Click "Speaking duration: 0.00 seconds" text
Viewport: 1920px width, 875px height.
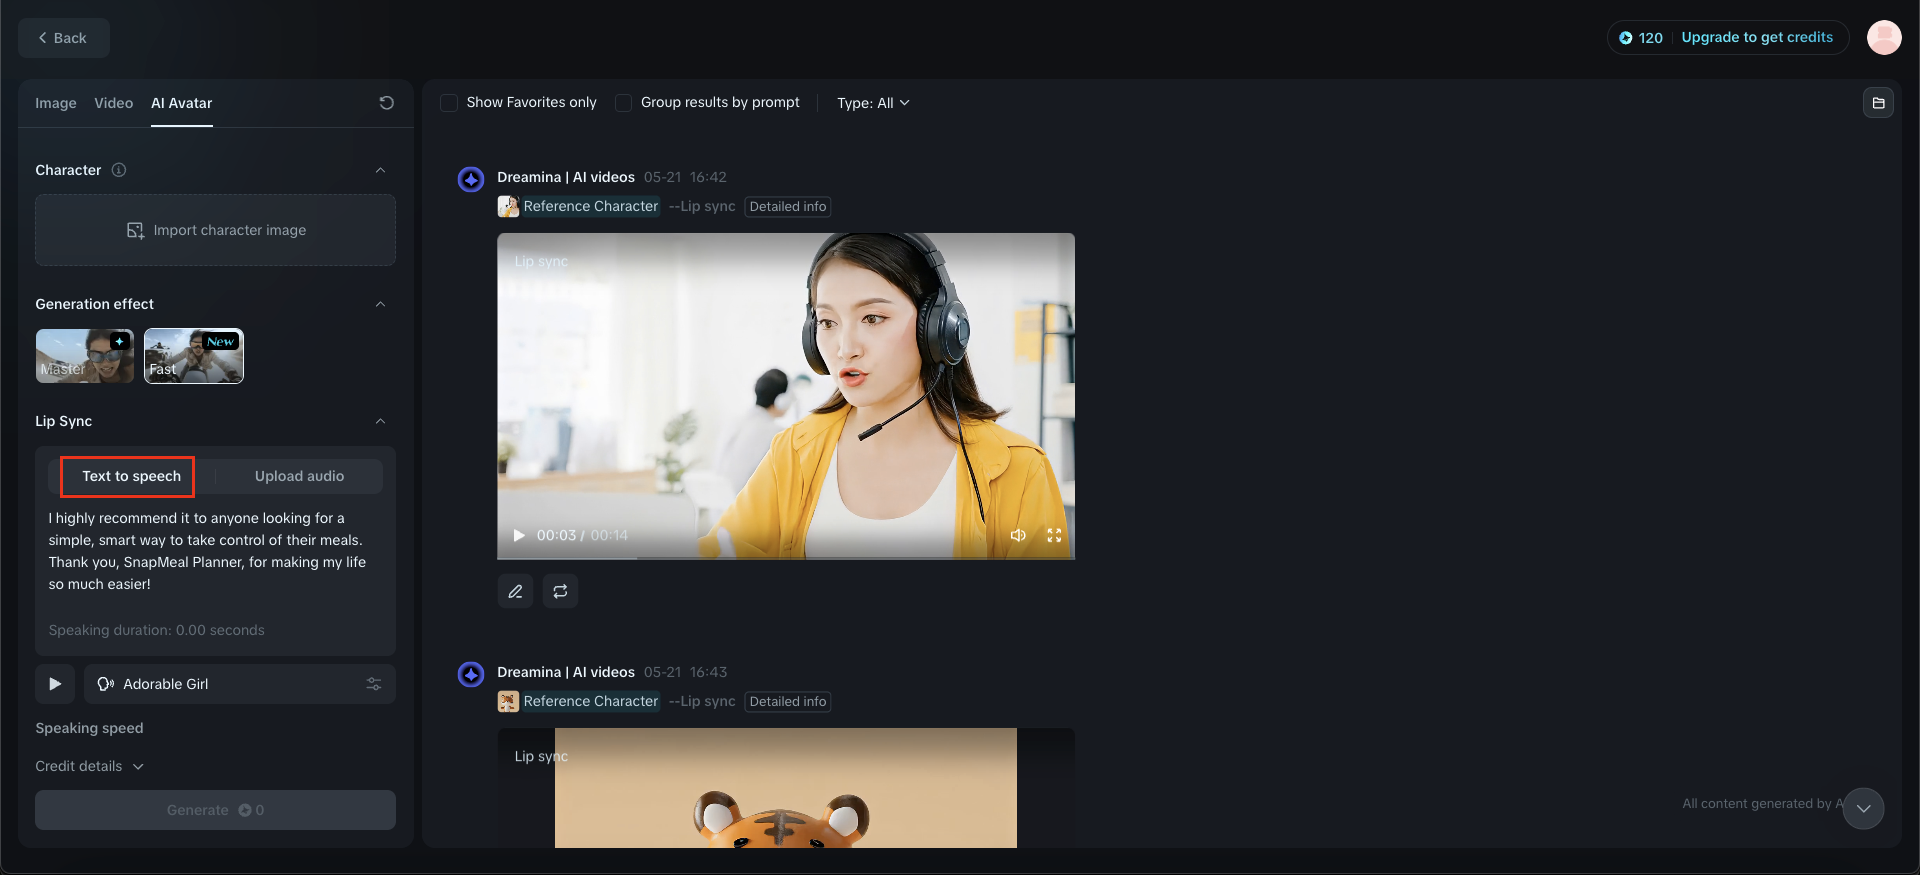(157, 630)
